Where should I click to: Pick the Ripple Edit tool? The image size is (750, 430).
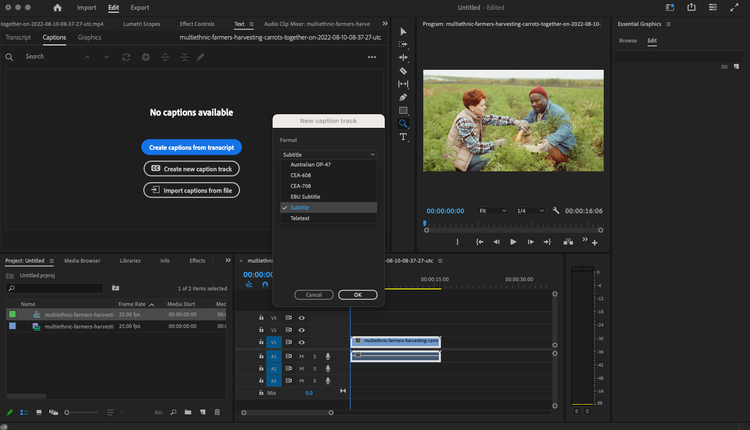[403, 58]
